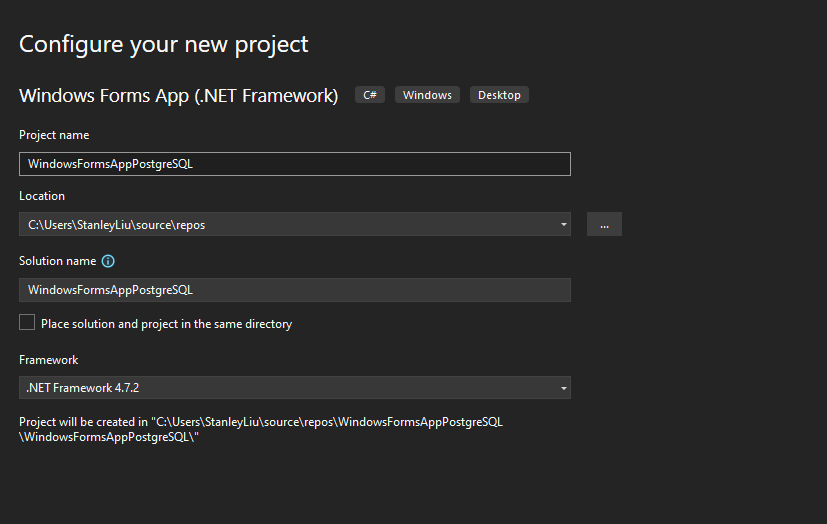Click the Project name label
827x524 pixels.
pos(54,135)
